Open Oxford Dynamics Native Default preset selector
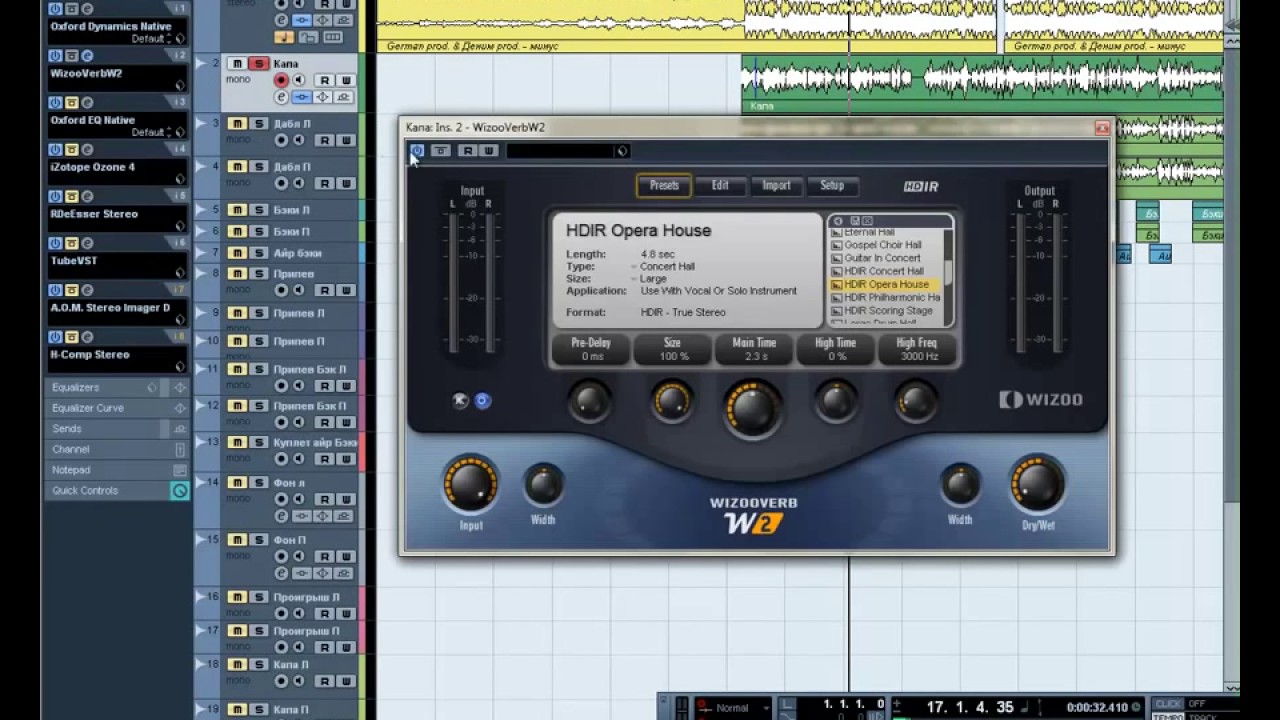The image size is (1280, 720). (x=154, y=38)
